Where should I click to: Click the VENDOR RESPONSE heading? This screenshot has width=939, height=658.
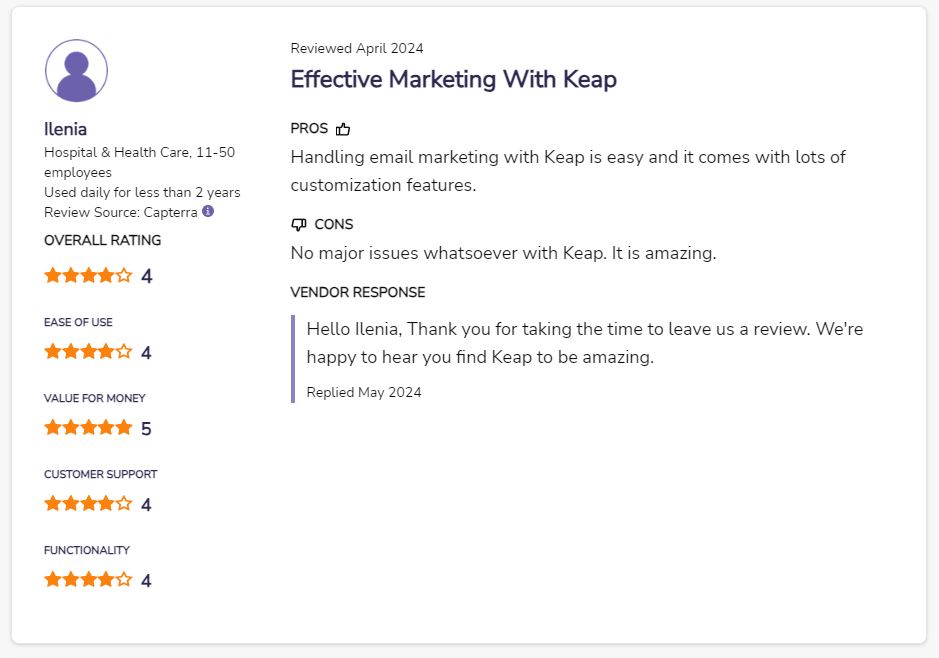pyautogui.click(x=358, y=292)
